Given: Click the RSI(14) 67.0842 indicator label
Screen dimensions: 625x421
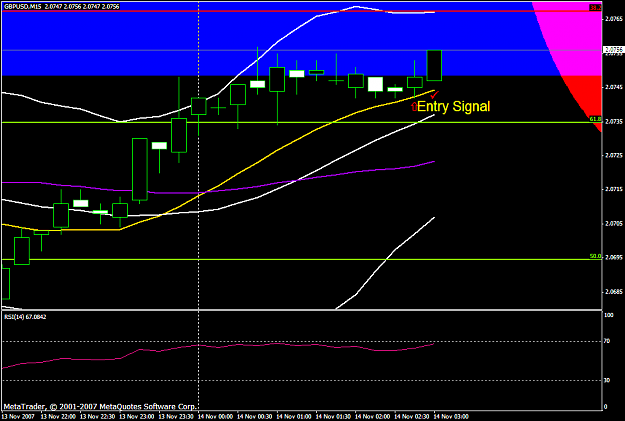Looking at the screenshot, I should pos(25,317).
